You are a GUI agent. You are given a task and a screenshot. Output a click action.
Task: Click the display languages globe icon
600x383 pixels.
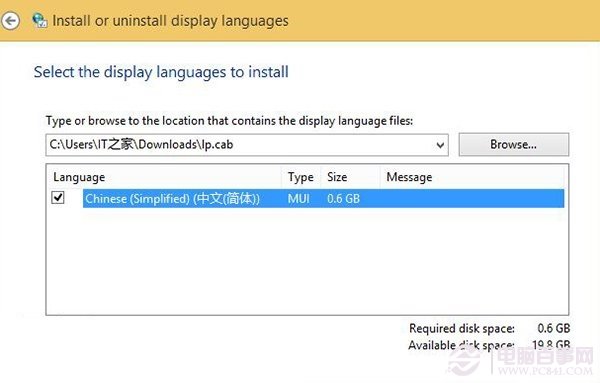(39, 20)
